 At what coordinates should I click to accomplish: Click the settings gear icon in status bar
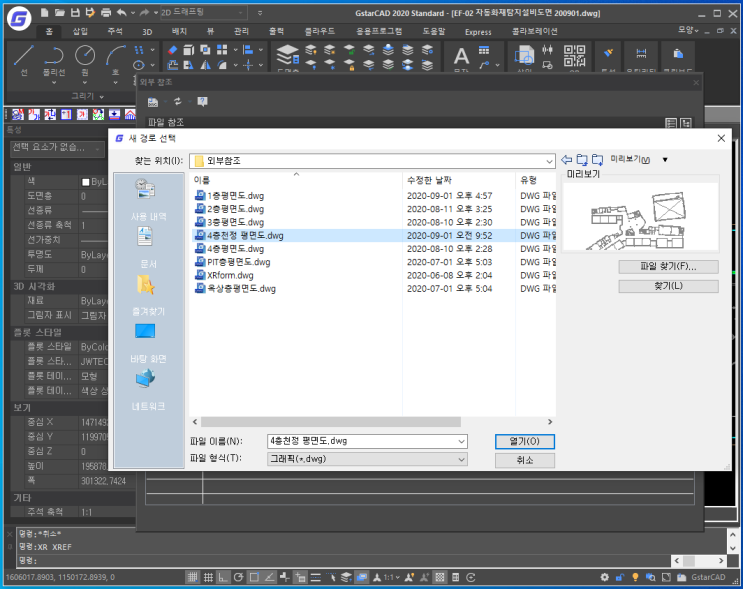(605, 577)
